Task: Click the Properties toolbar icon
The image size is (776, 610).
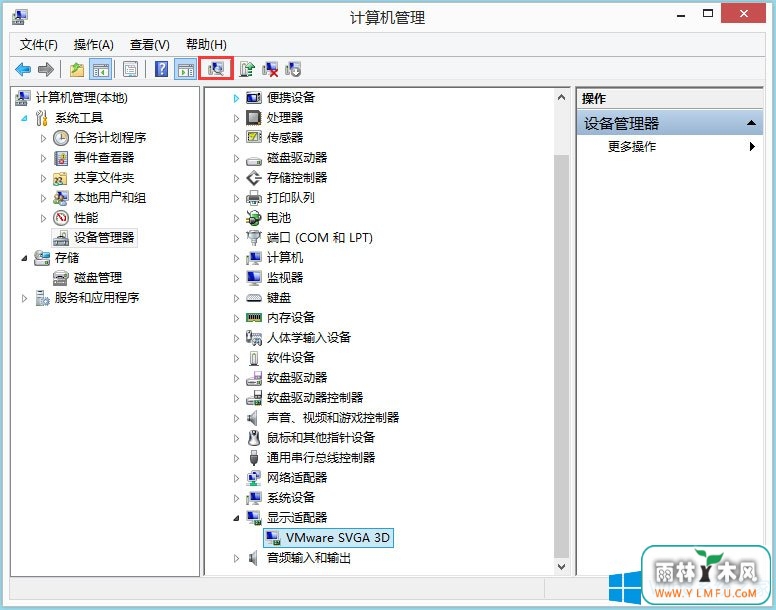Action: tap(130, 69)
